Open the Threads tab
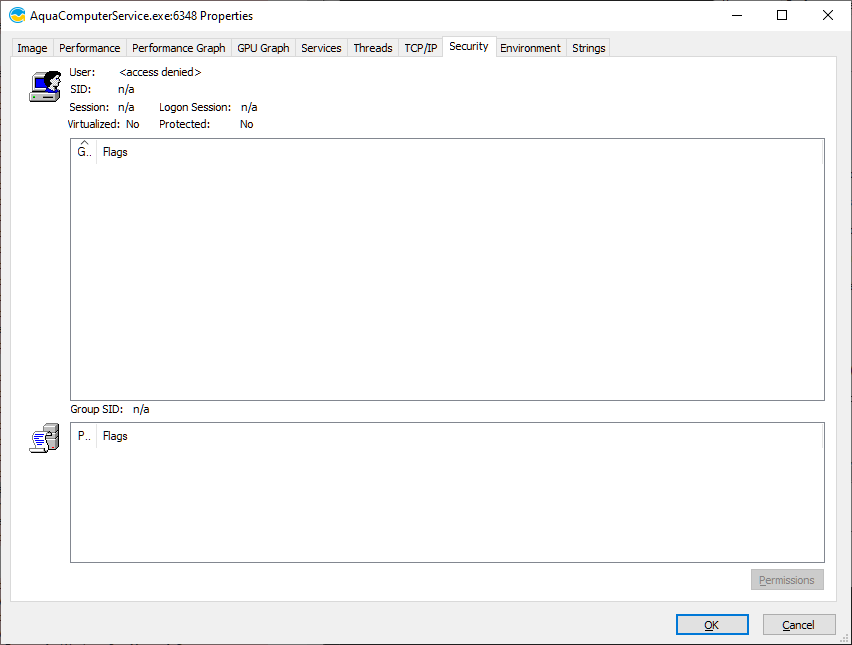The width and height of the screenshot is (852, 645). tap(373, 48)
